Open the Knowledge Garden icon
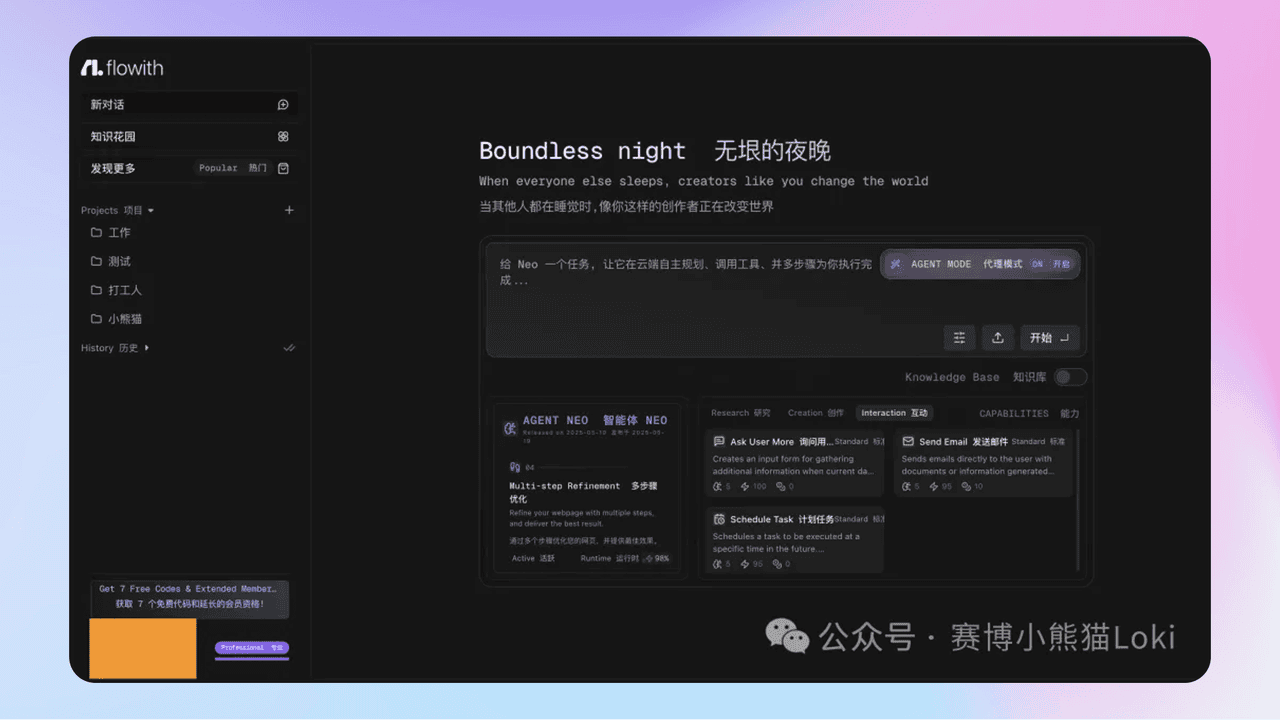 pyautogui.click(x=283, y=137)
